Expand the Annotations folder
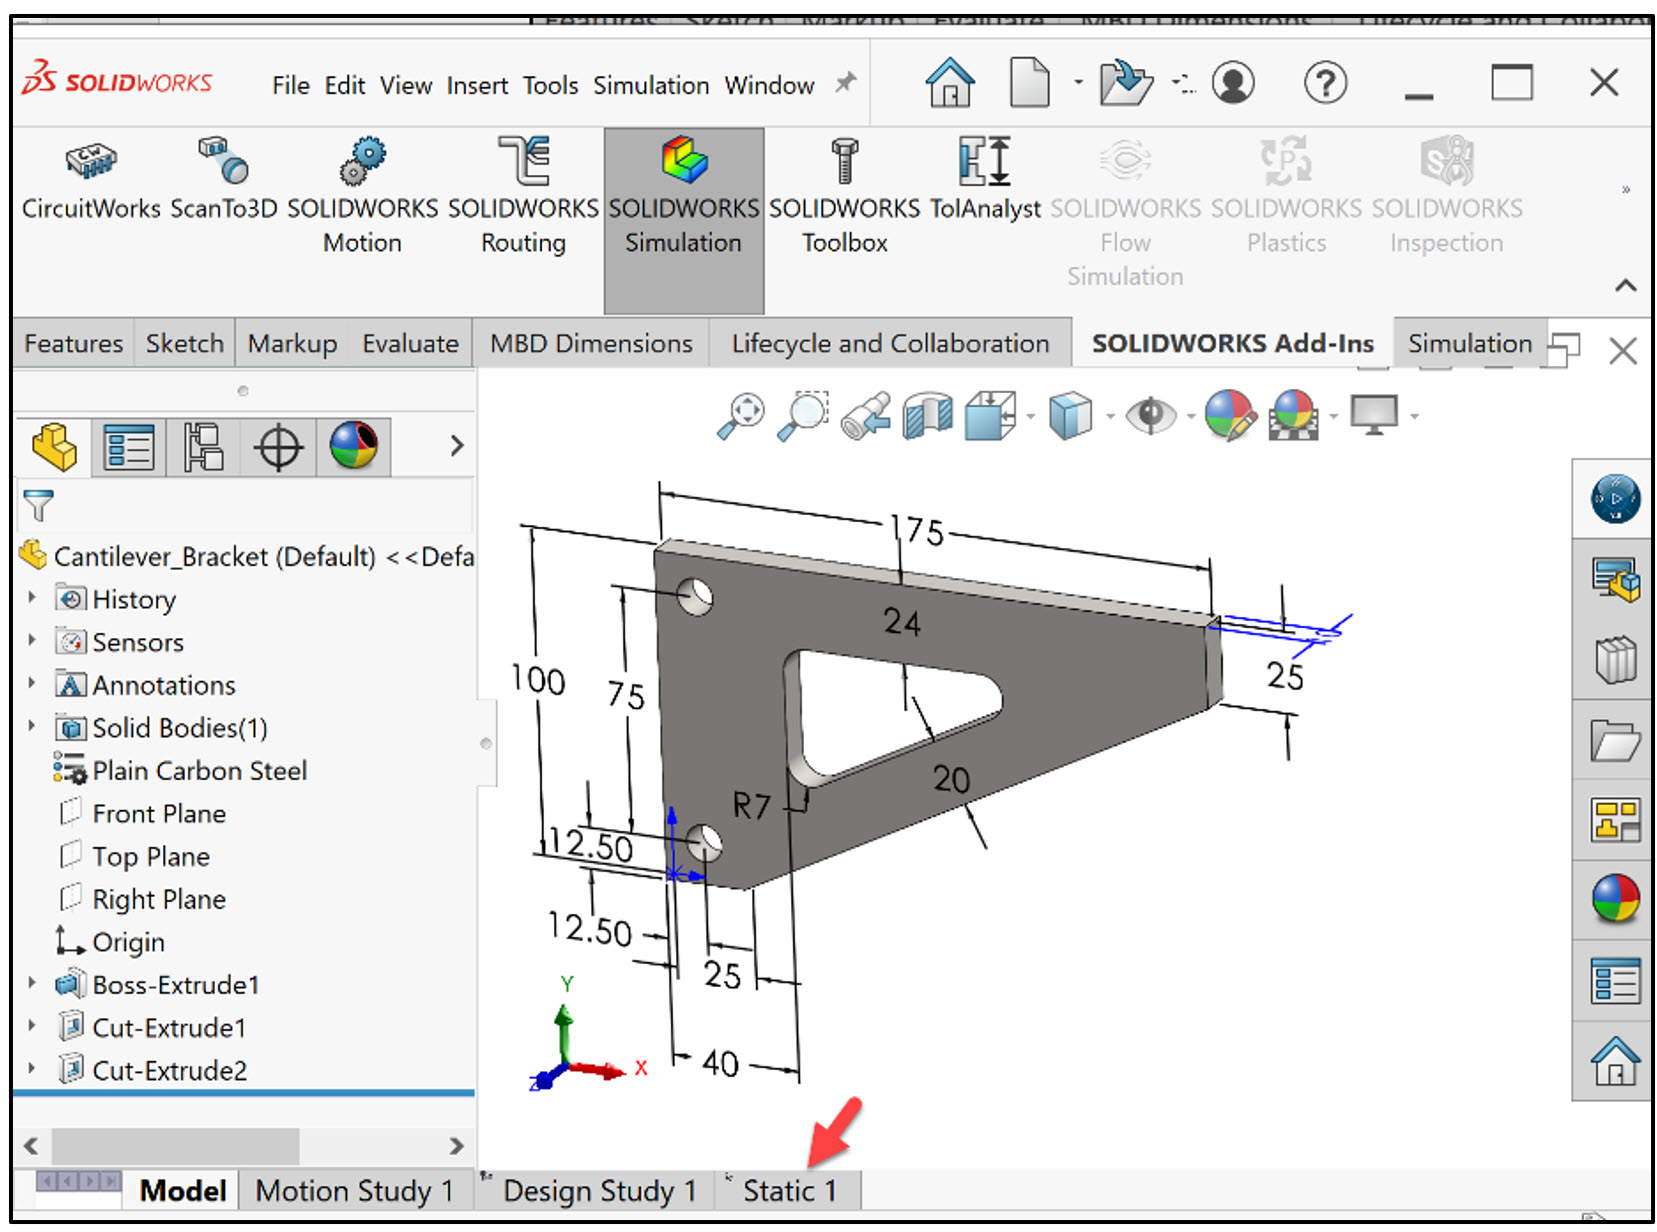Viewport: 1657px width, 1232px height. click(29, 685)
